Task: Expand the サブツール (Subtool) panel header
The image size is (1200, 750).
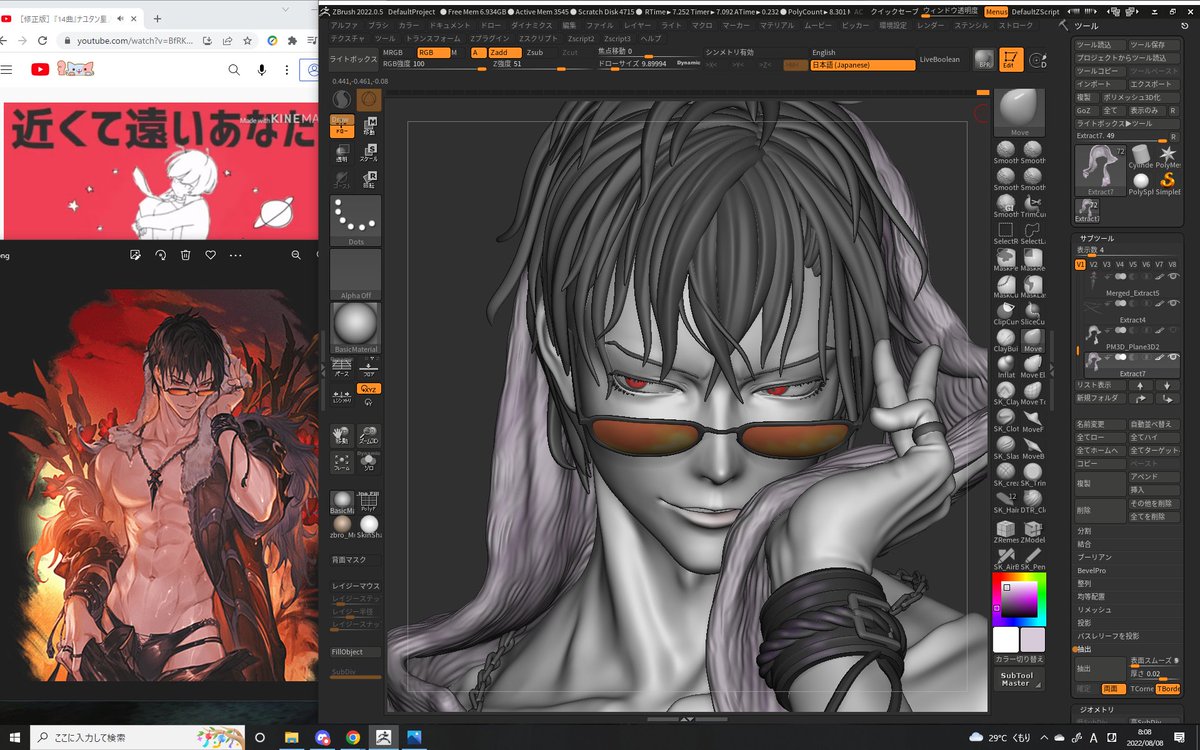Action: click(x=1096, y=238)
